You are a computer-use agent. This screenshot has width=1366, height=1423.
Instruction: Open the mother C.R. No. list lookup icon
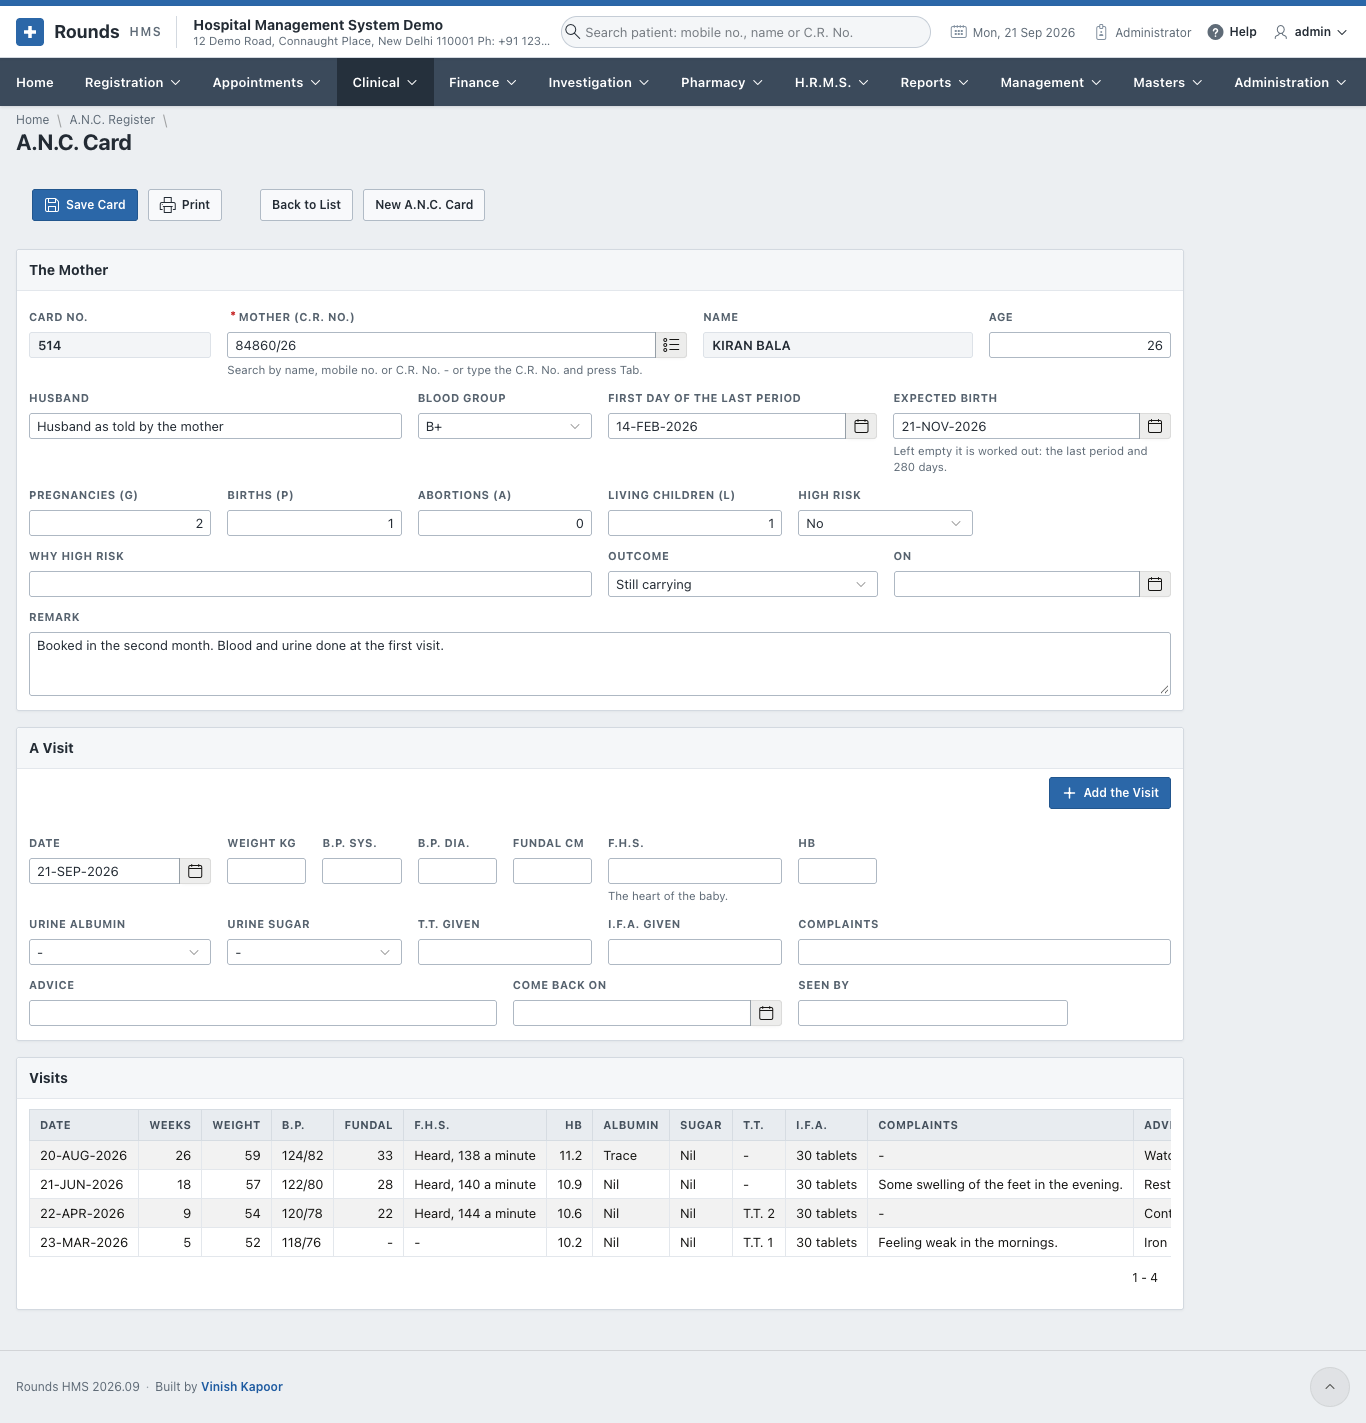(672, 345)
